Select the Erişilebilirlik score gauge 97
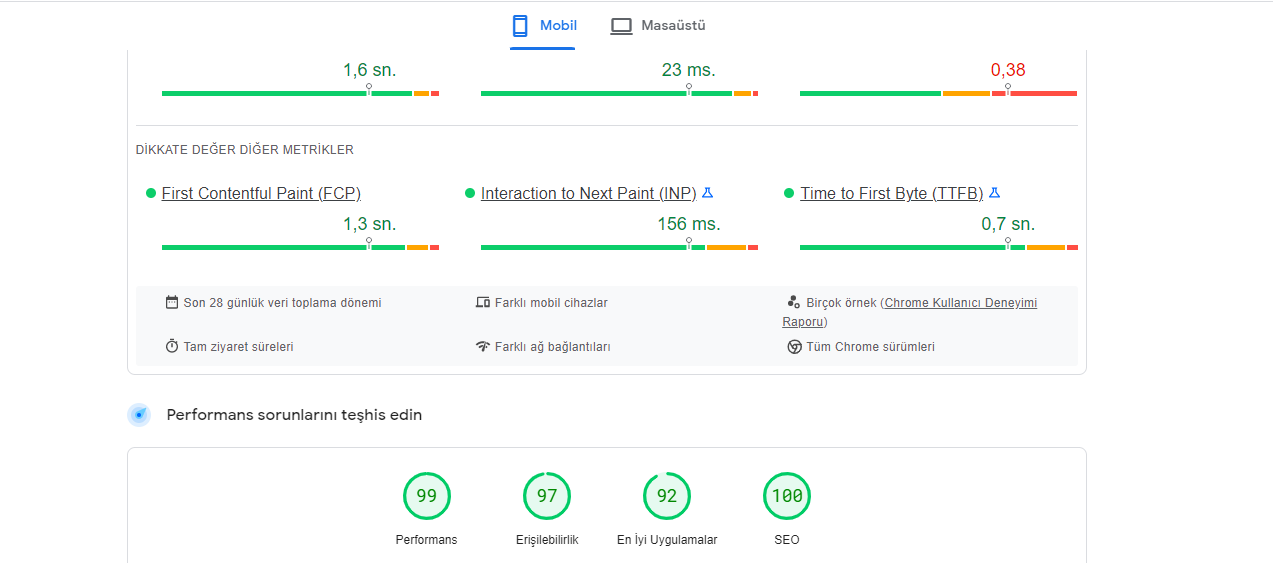Image resolution: width=1273 pixels, height=563 pixels. 547,496
